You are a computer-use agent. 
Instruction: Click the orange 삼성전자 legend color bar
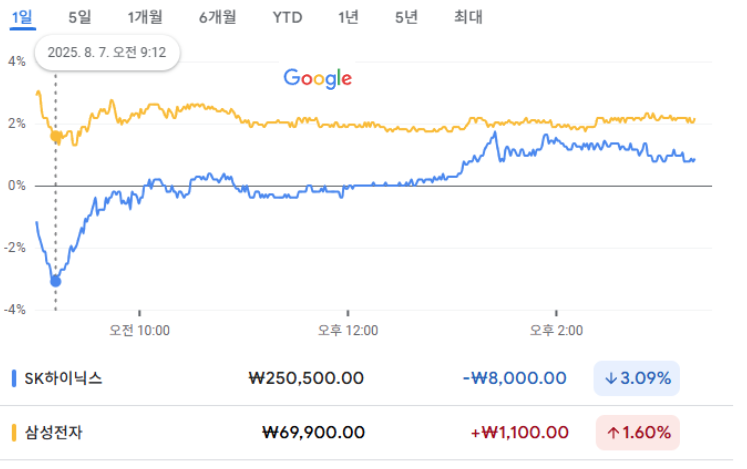pos(14,432)
